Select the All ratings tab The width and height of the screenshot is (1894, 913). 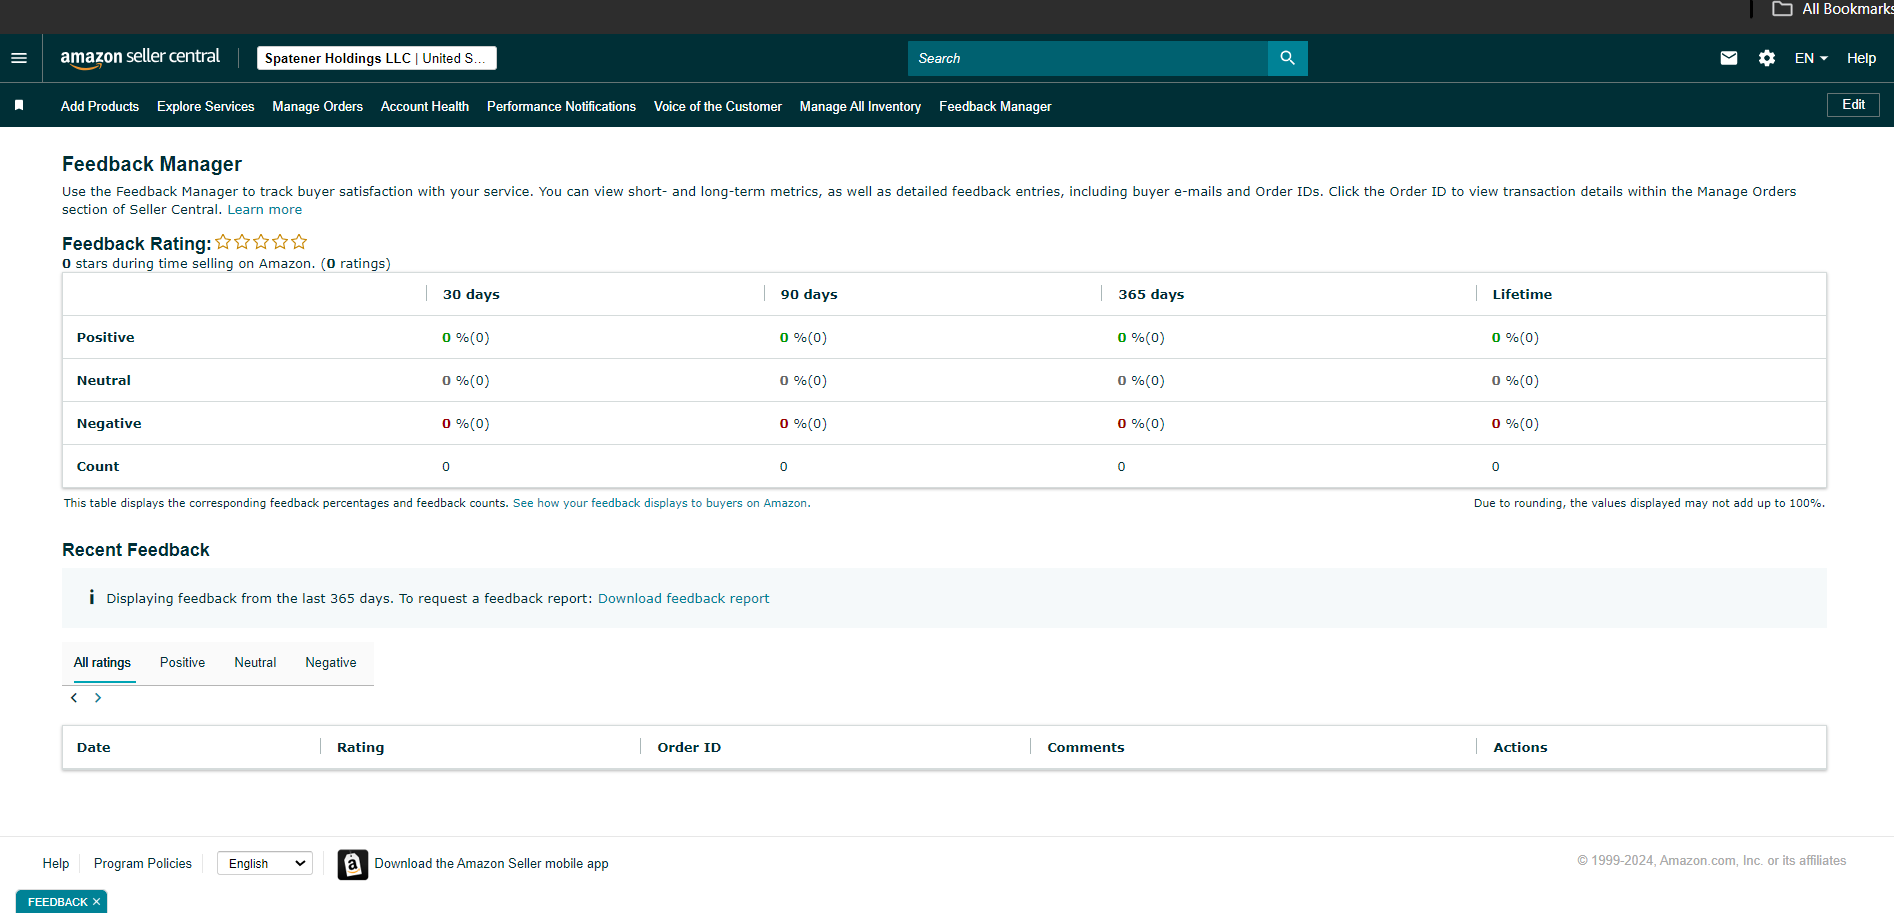pyautogui.click(x=102, y=663)
